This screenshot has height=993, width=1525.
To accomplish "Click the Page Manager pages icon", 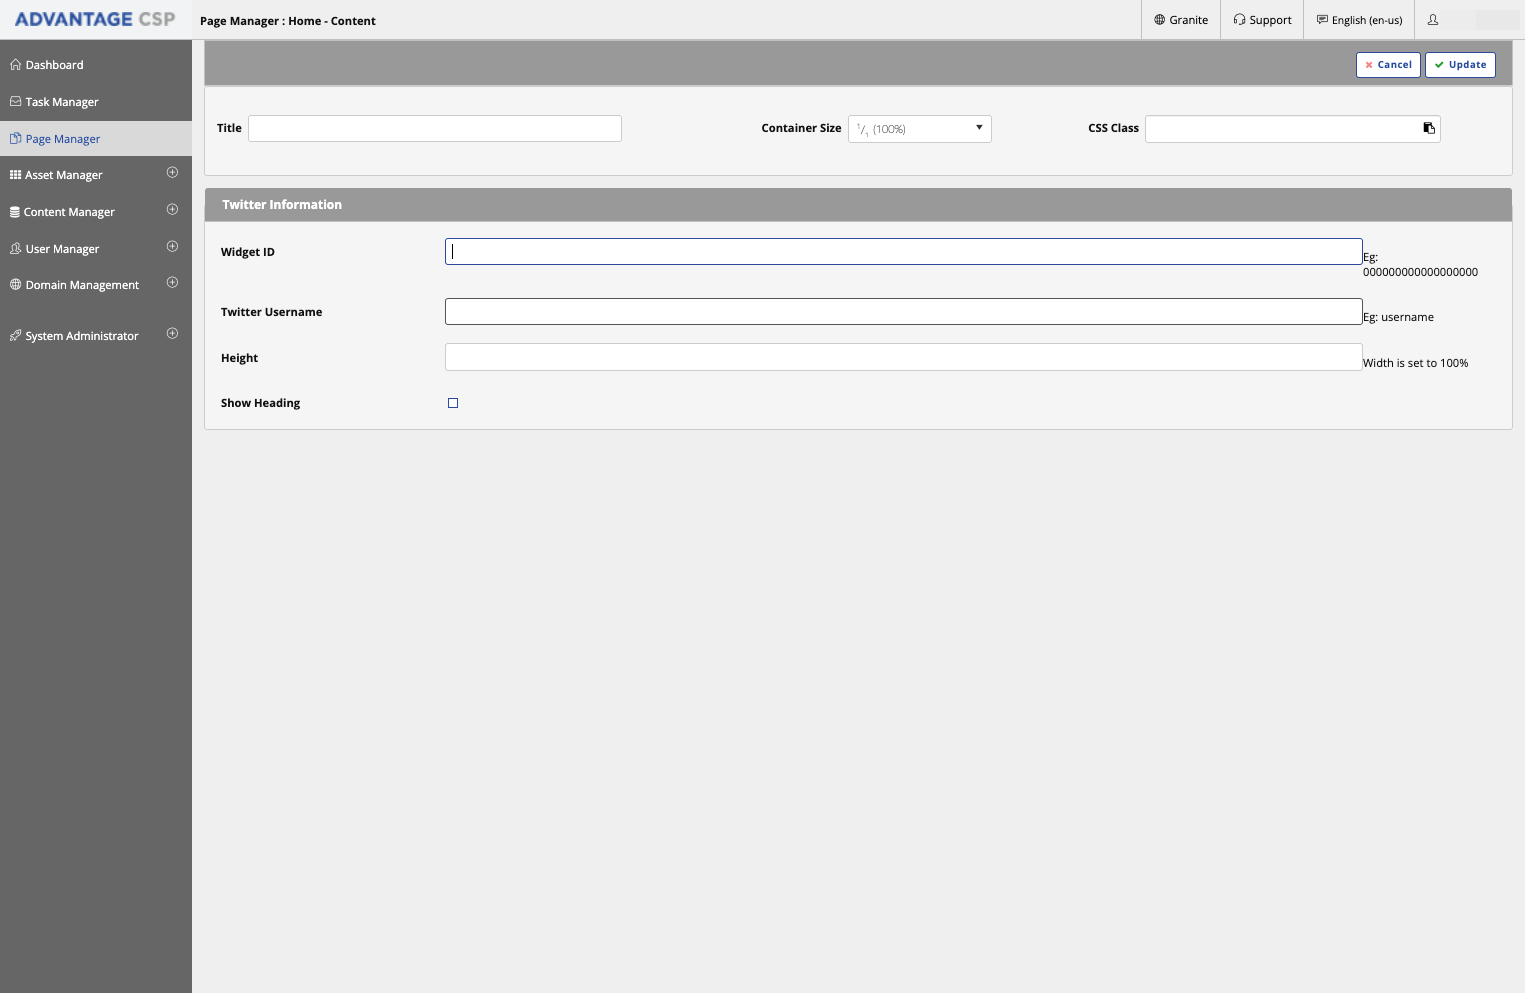I will pos(15,139).
